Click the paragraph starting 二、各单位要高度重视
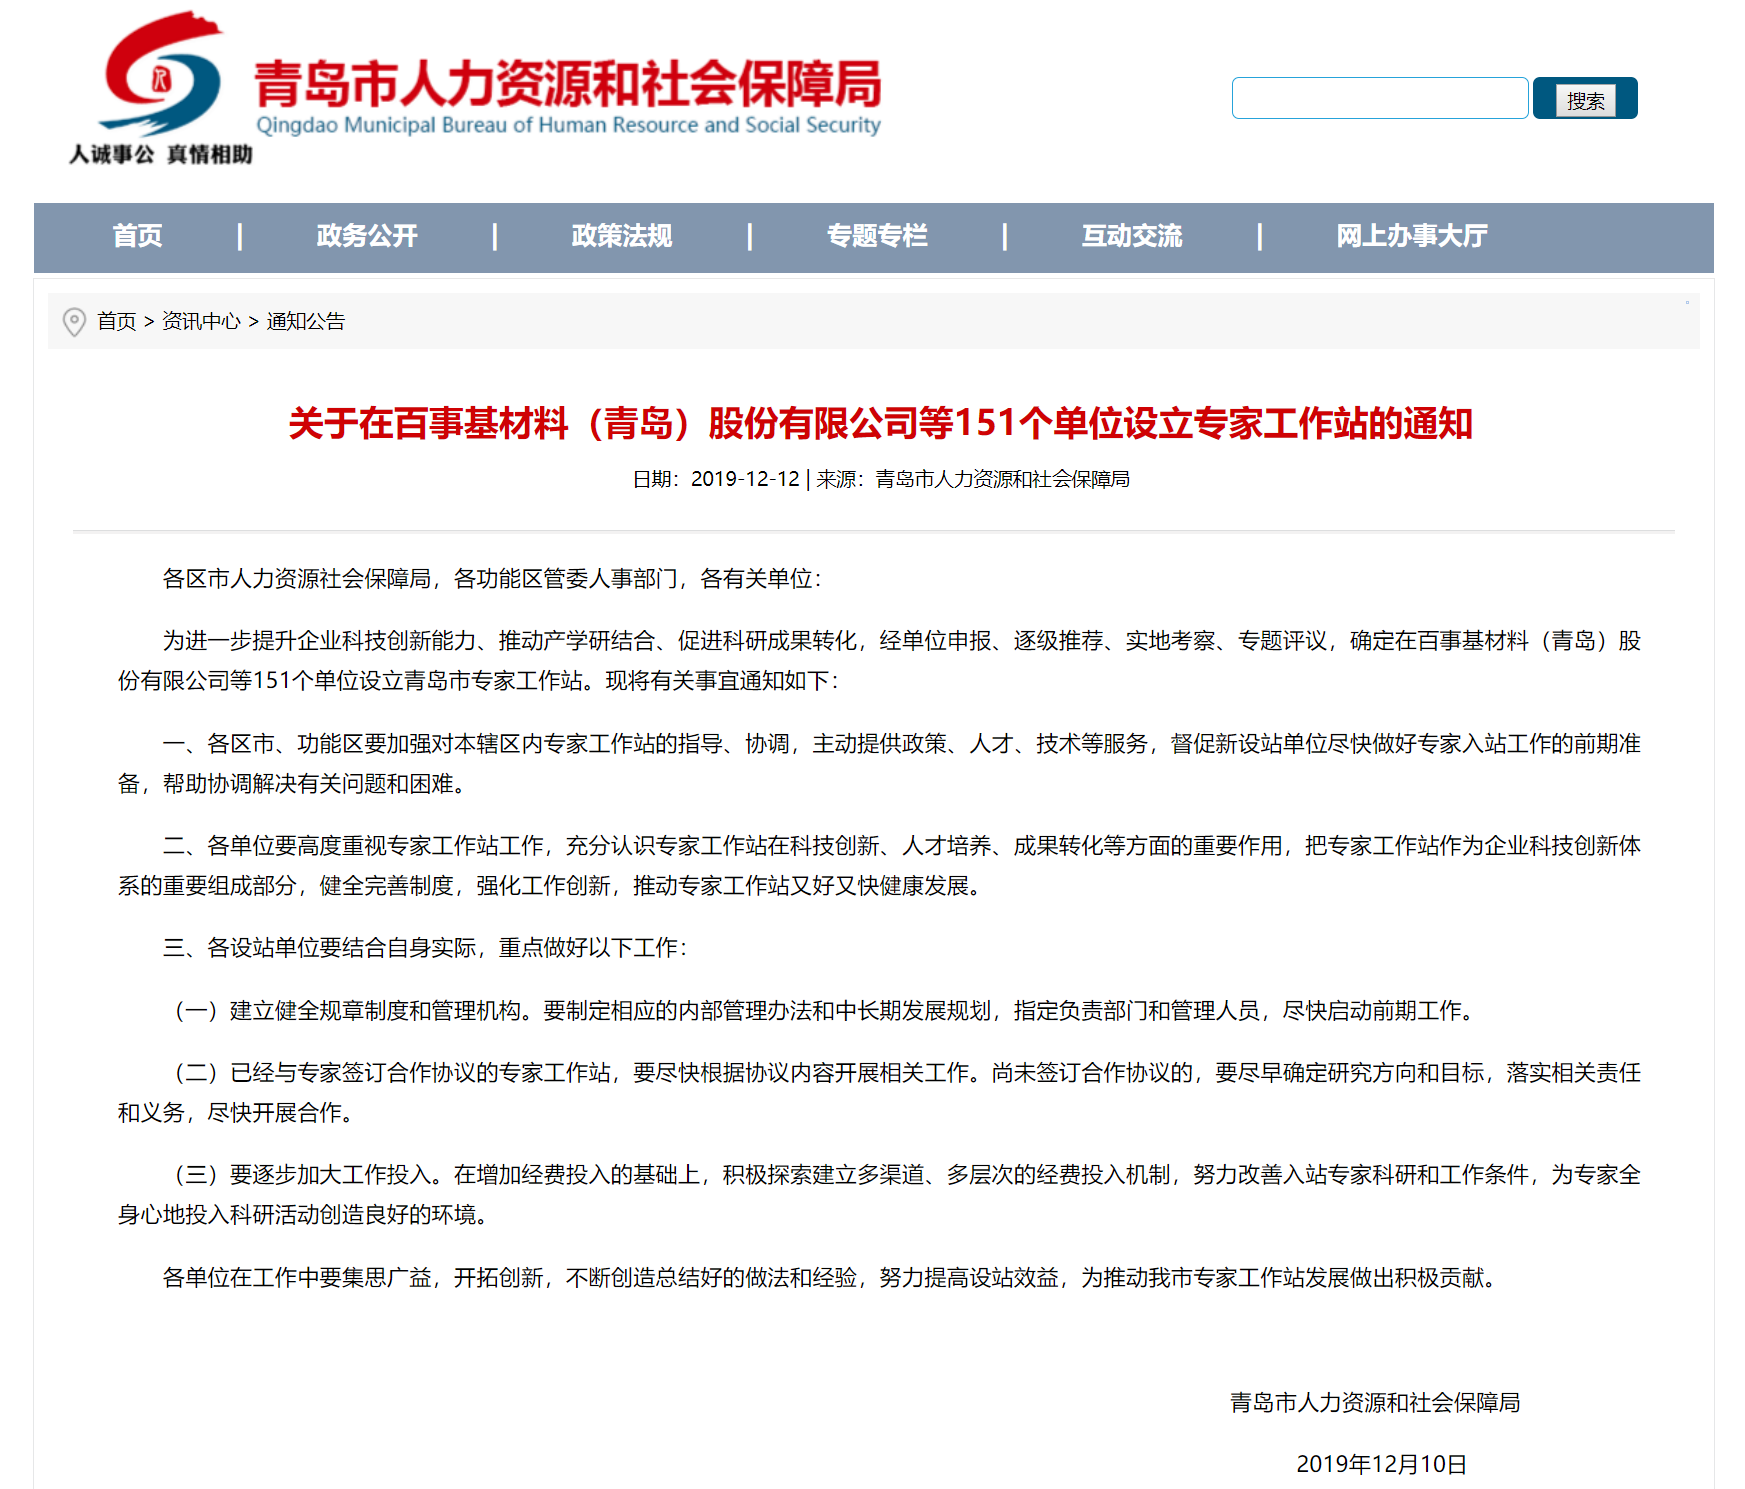The height and width of the screenshot is (1489, 1745). pyautogui.click(x=880, y=866)
